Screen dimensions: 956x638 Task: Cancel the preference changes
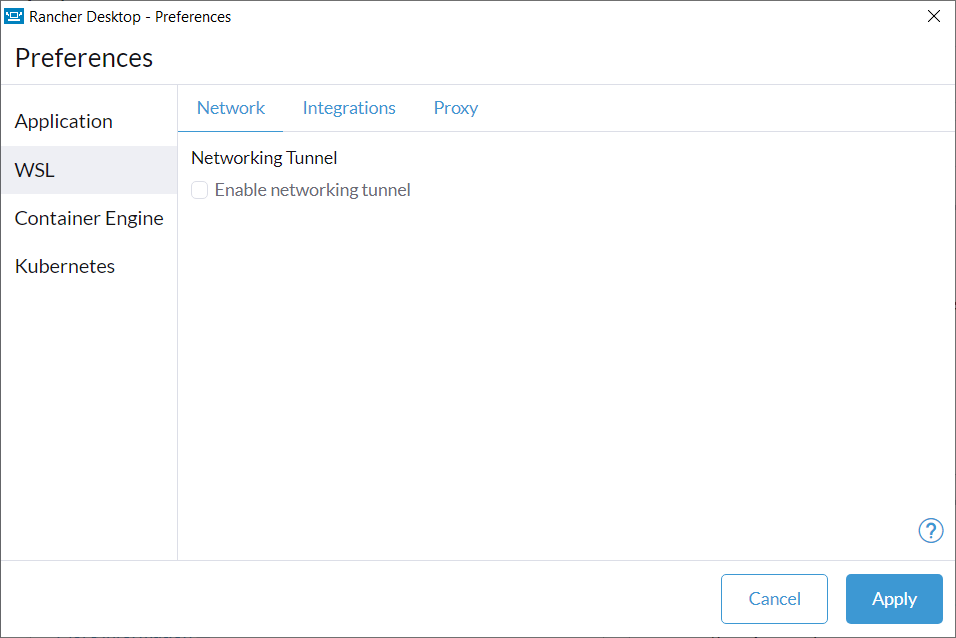774,599
